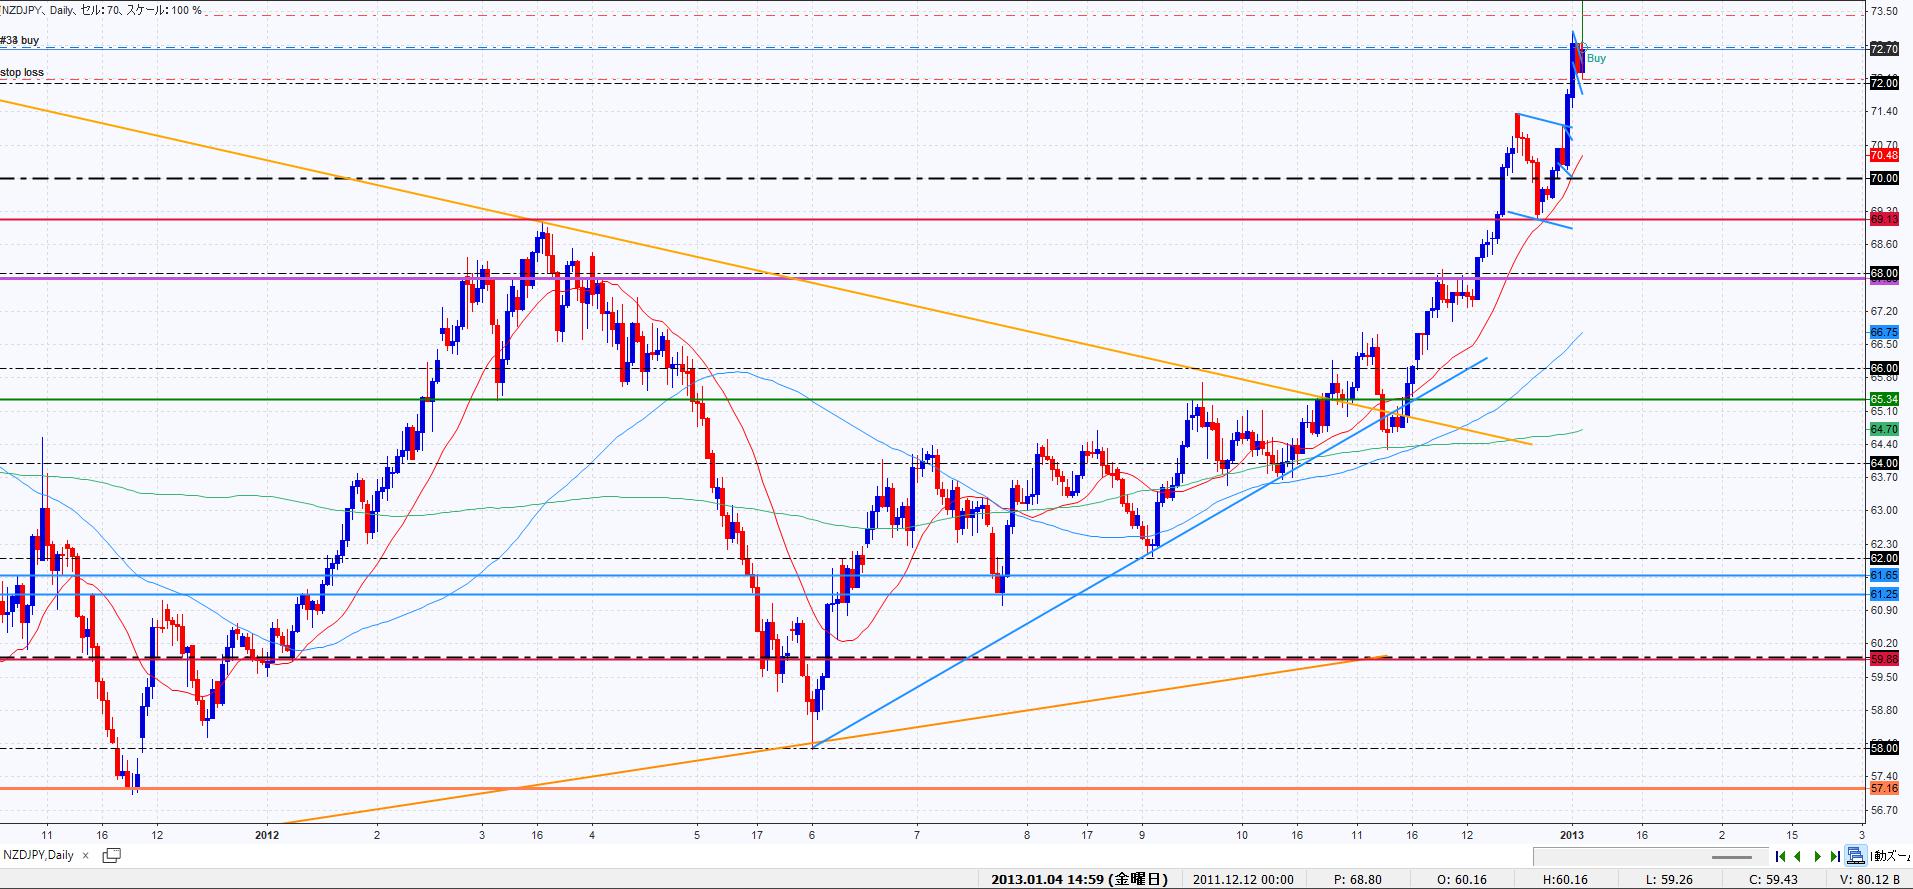
Task: Click the blue 66.75 moving average label
Action: point(1884,332)
